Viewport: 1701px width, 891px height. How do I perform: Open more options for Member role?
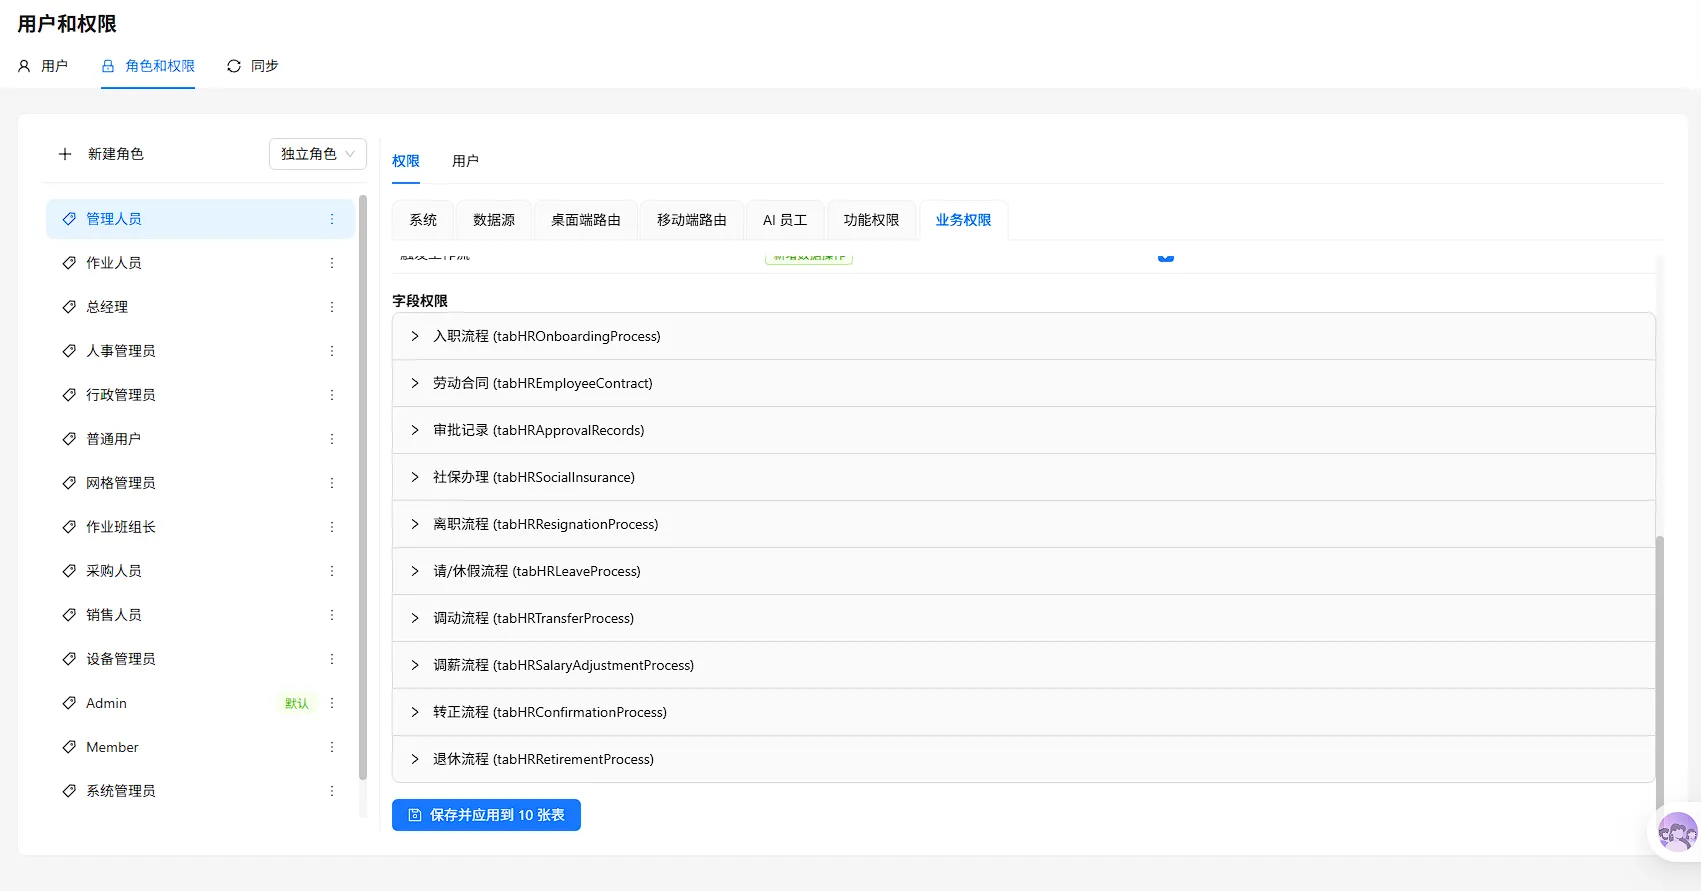332,747
